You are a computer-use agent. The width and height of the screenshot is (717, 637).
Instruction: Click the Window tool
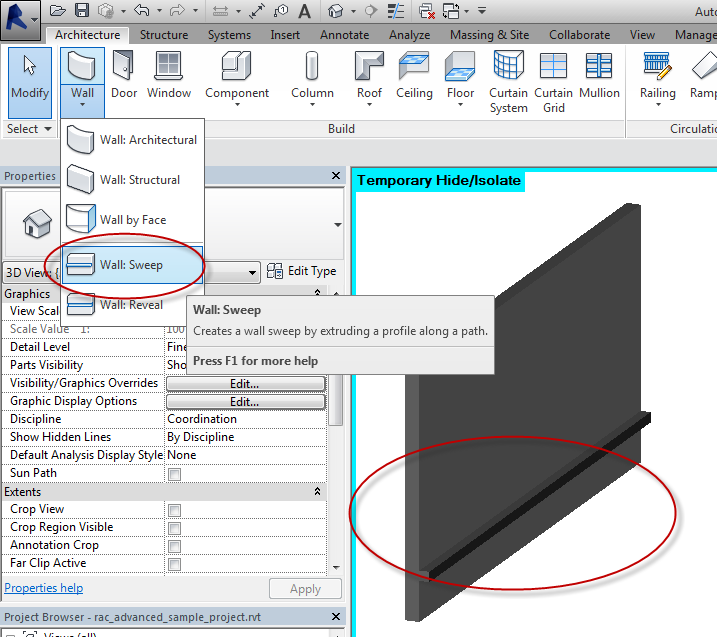tap(169, 75)
